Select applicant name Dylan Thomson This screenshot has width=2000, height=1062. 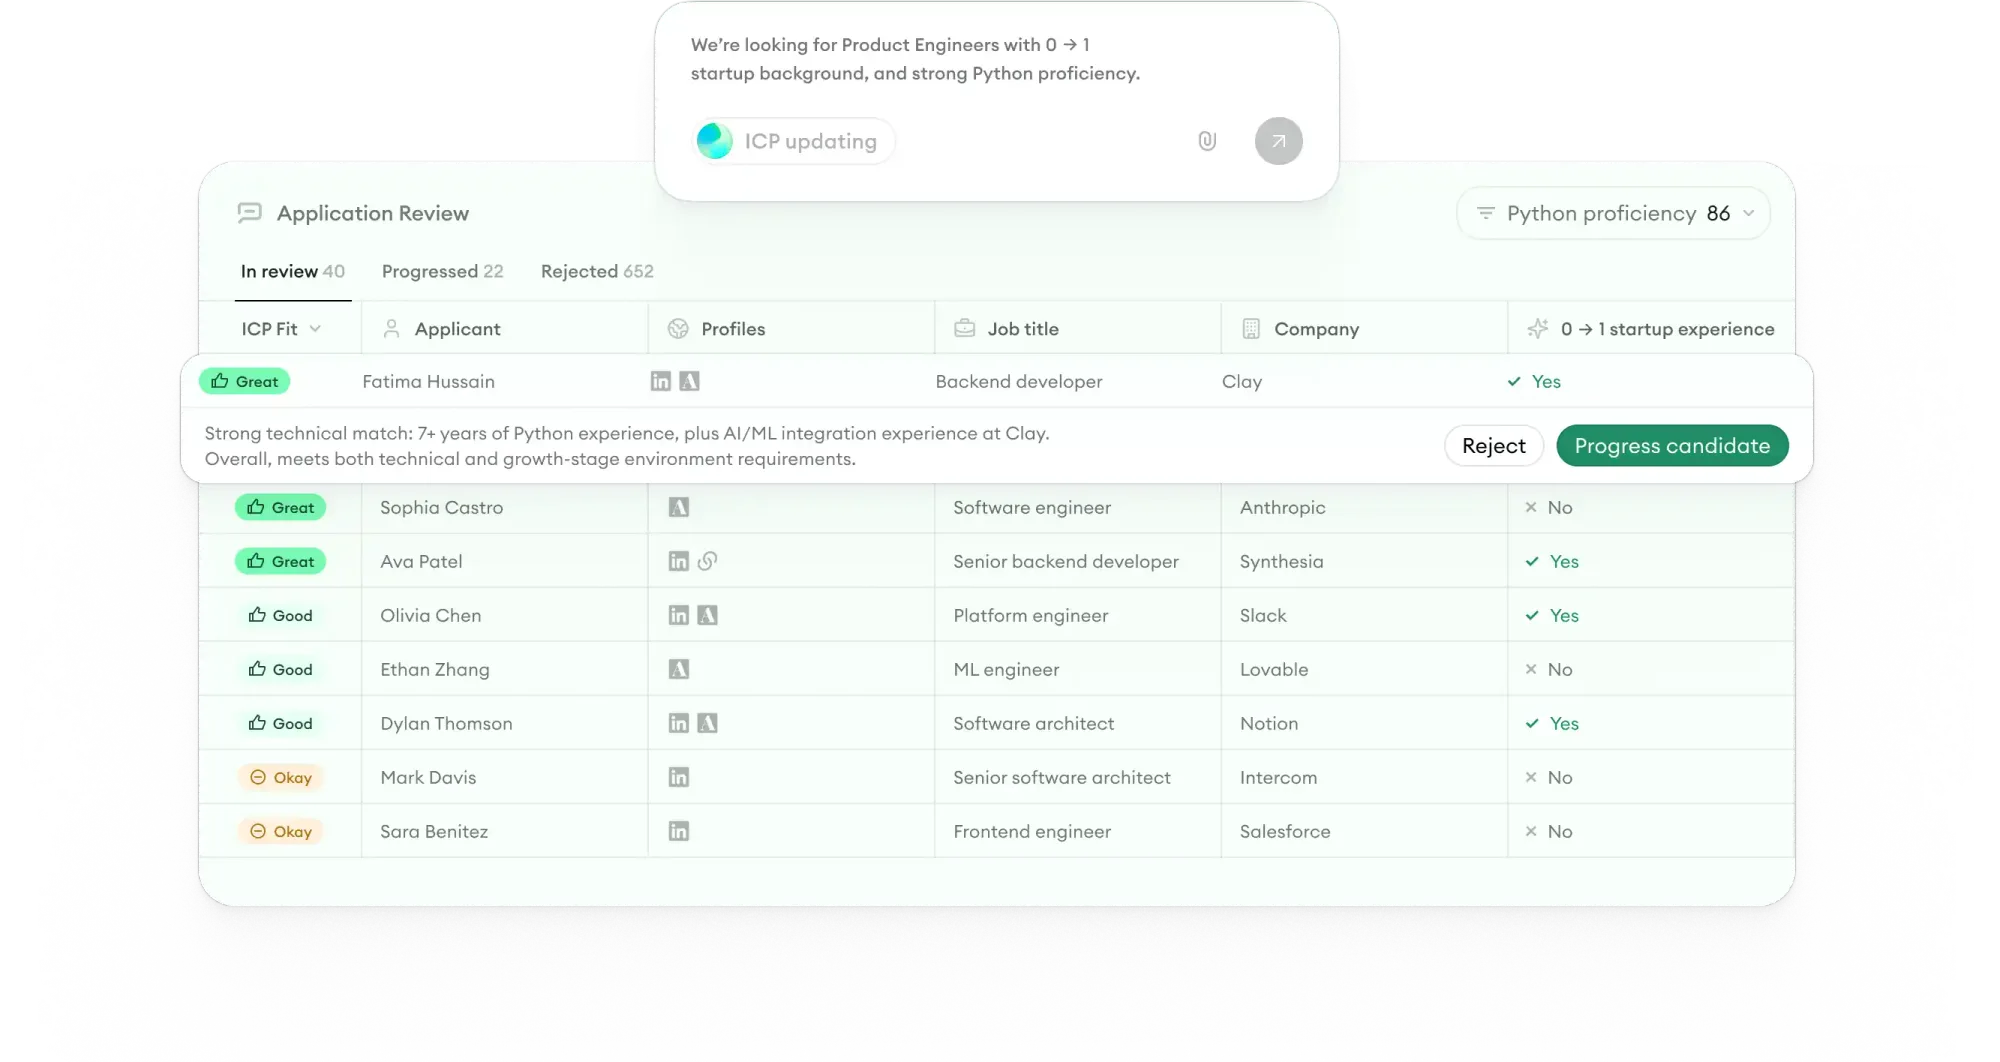point(446,723)
